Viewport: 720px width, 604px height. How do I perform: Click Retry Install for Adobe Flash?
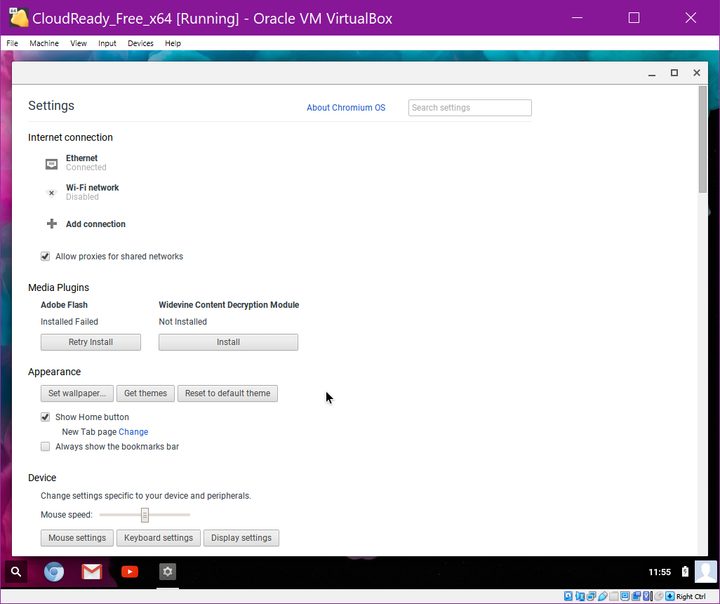coord(90,342)
